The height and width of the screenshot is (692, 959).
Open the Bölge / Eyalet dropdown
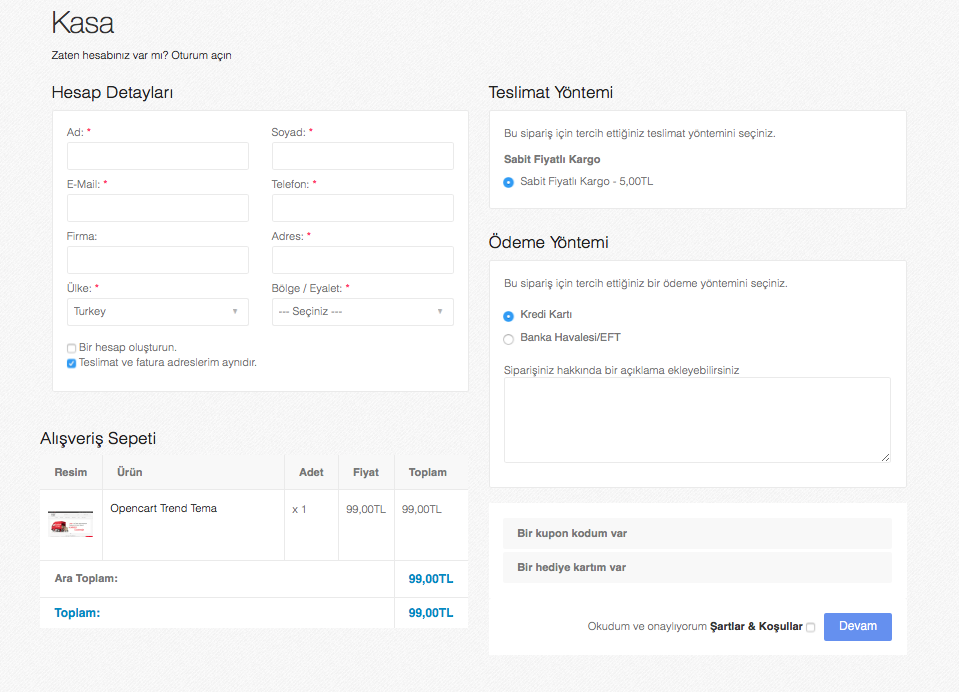(362, 312)
